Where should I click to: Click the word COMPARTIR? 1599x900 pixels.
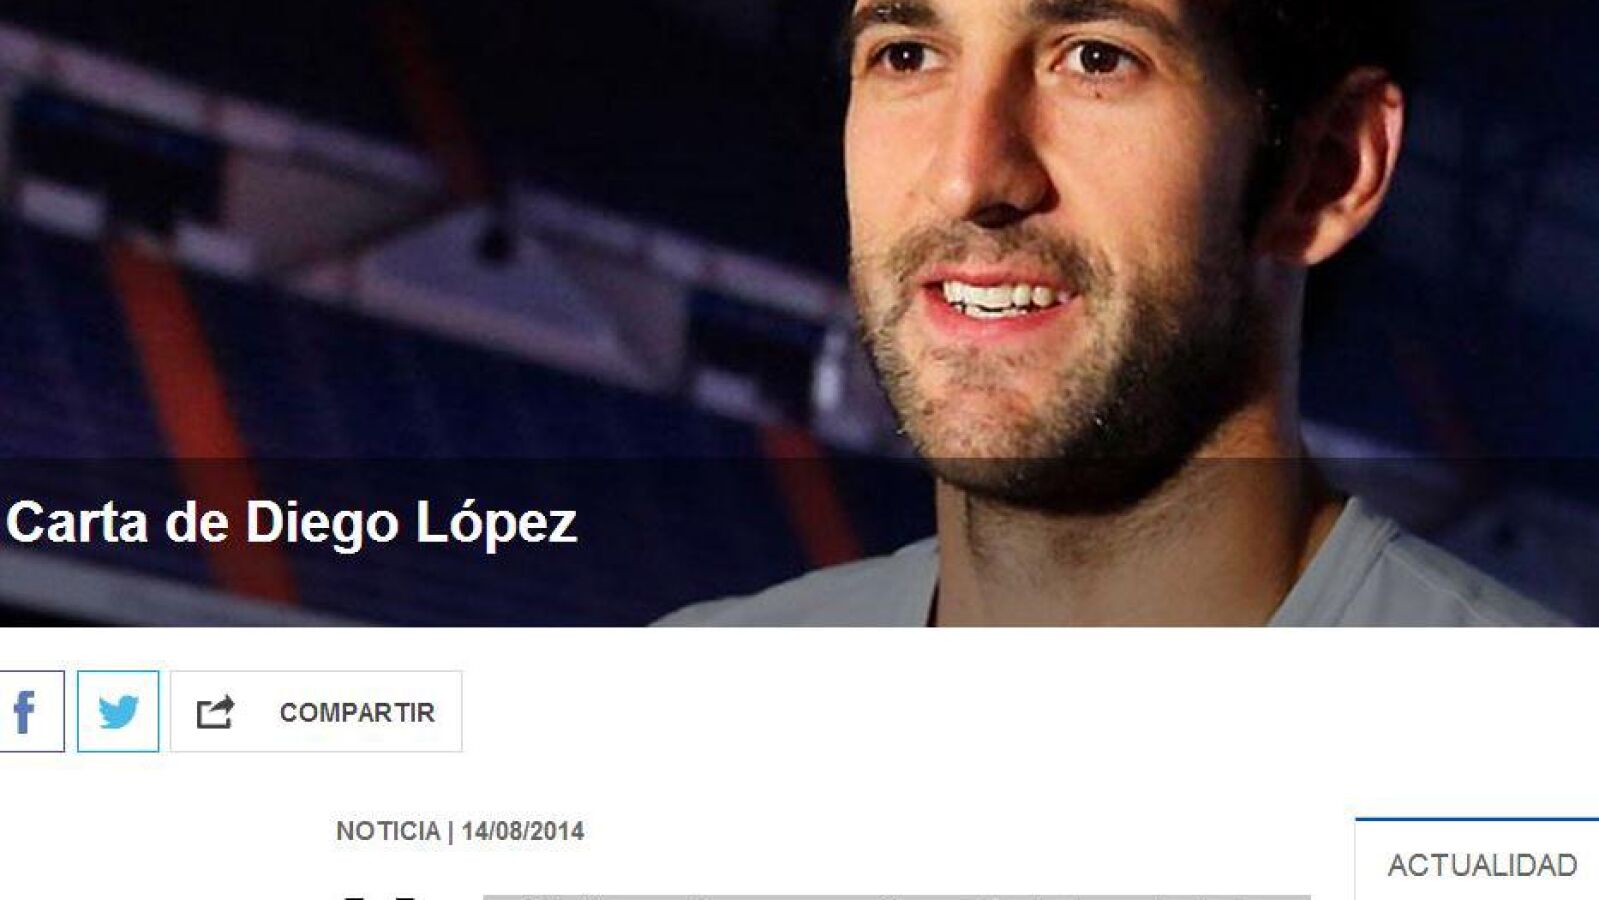click(x=357, y=713)
